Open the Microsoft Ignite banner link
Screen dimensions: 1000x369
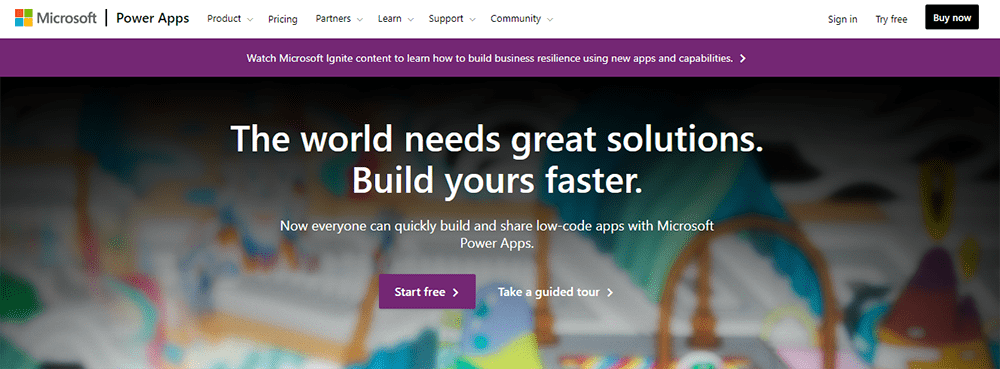tap(496, 58)
